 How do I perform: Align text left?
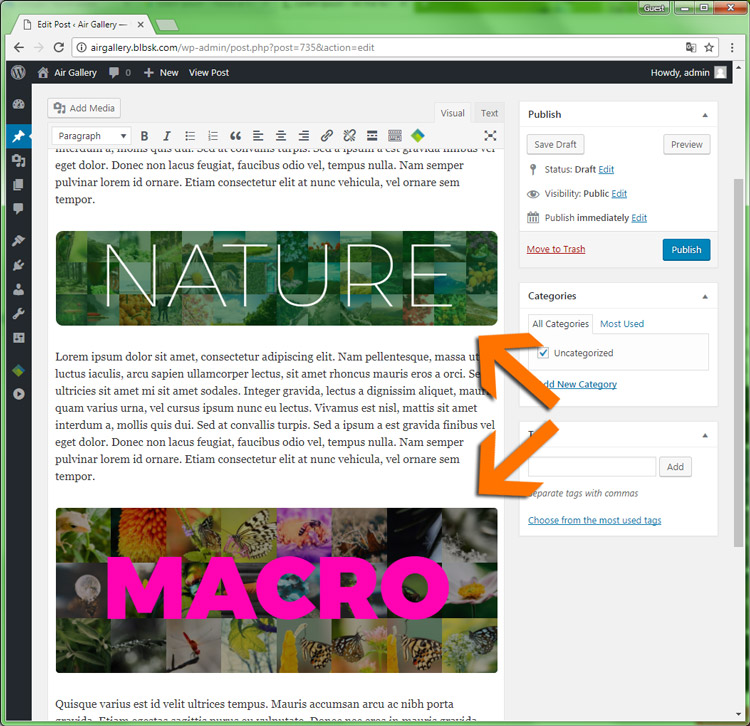click(258, 136)
